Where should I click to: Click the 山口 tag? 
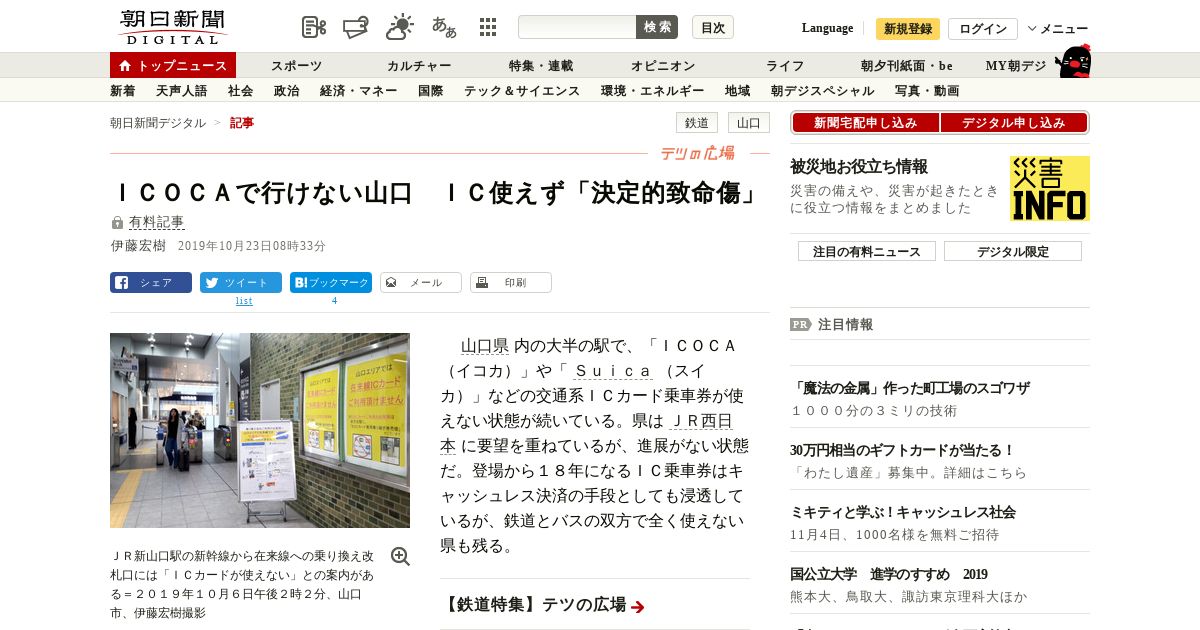[749, 123]
